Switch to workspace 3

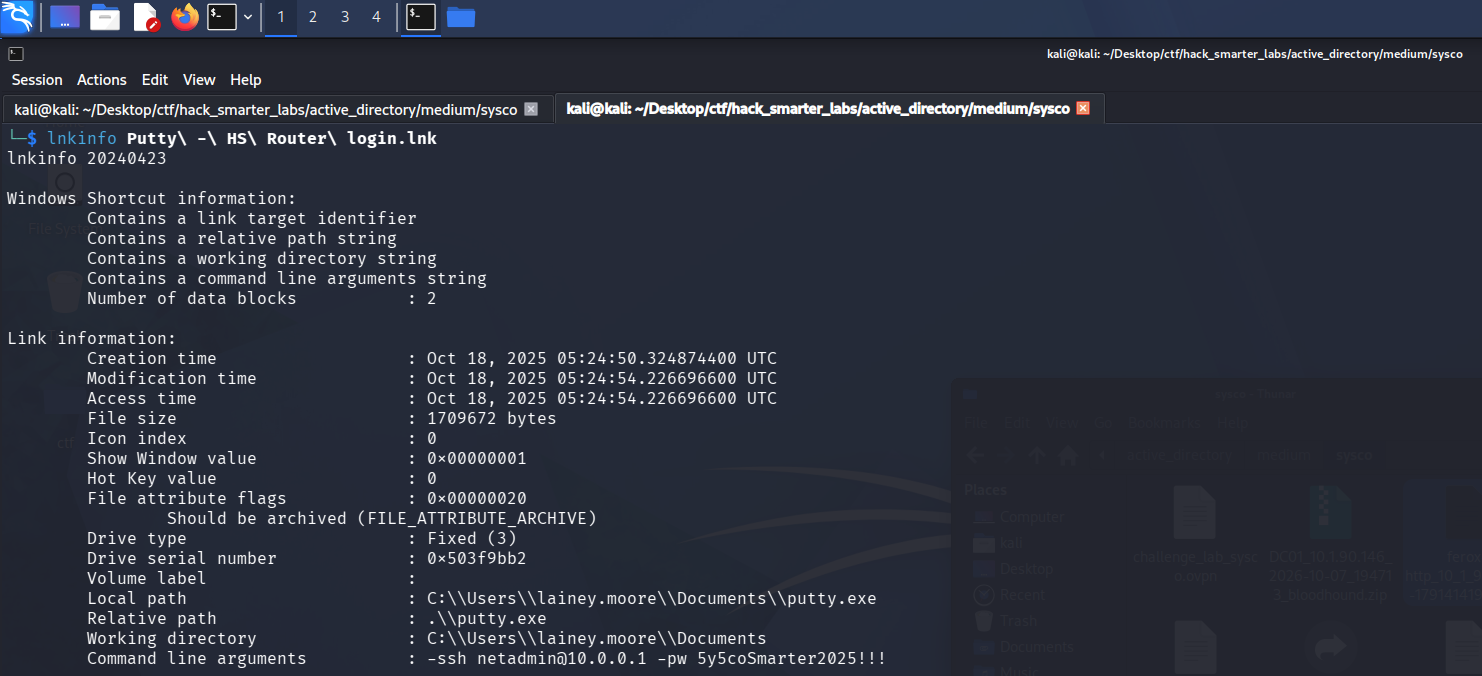[345, 17]
